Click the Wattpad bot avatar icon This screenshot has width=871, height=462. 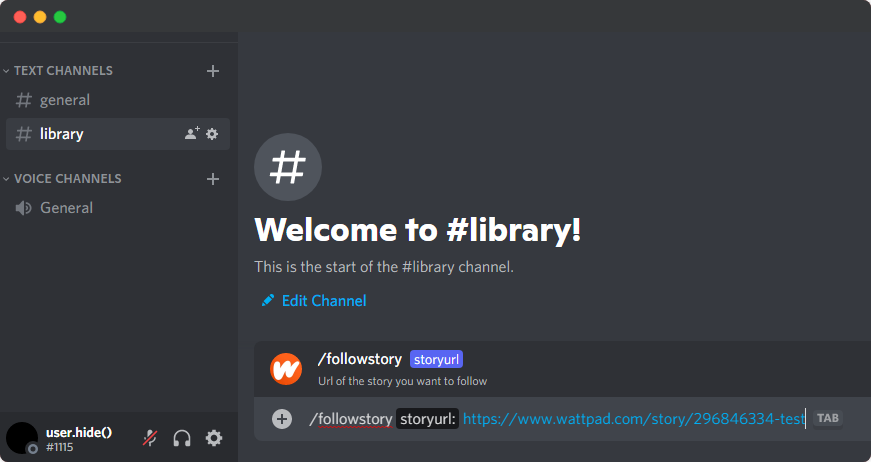point(286,369)
